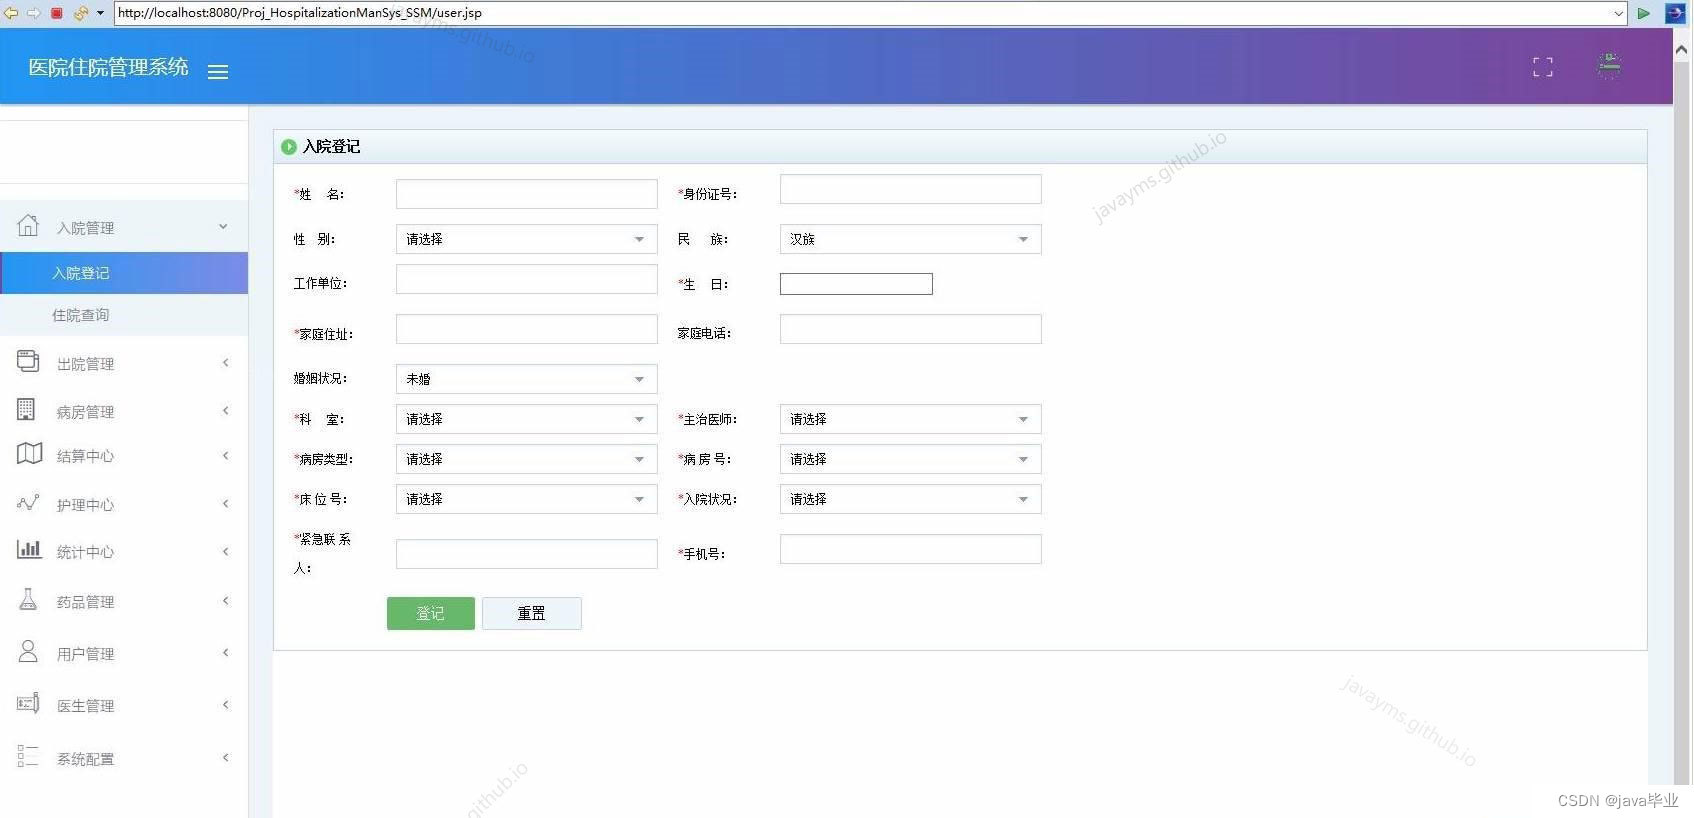Open the 婚姻状况 dropdown showing 未婚
The height and width of the screenshot is (818, 1694).
pyautogui.click(x=526, y=379)
